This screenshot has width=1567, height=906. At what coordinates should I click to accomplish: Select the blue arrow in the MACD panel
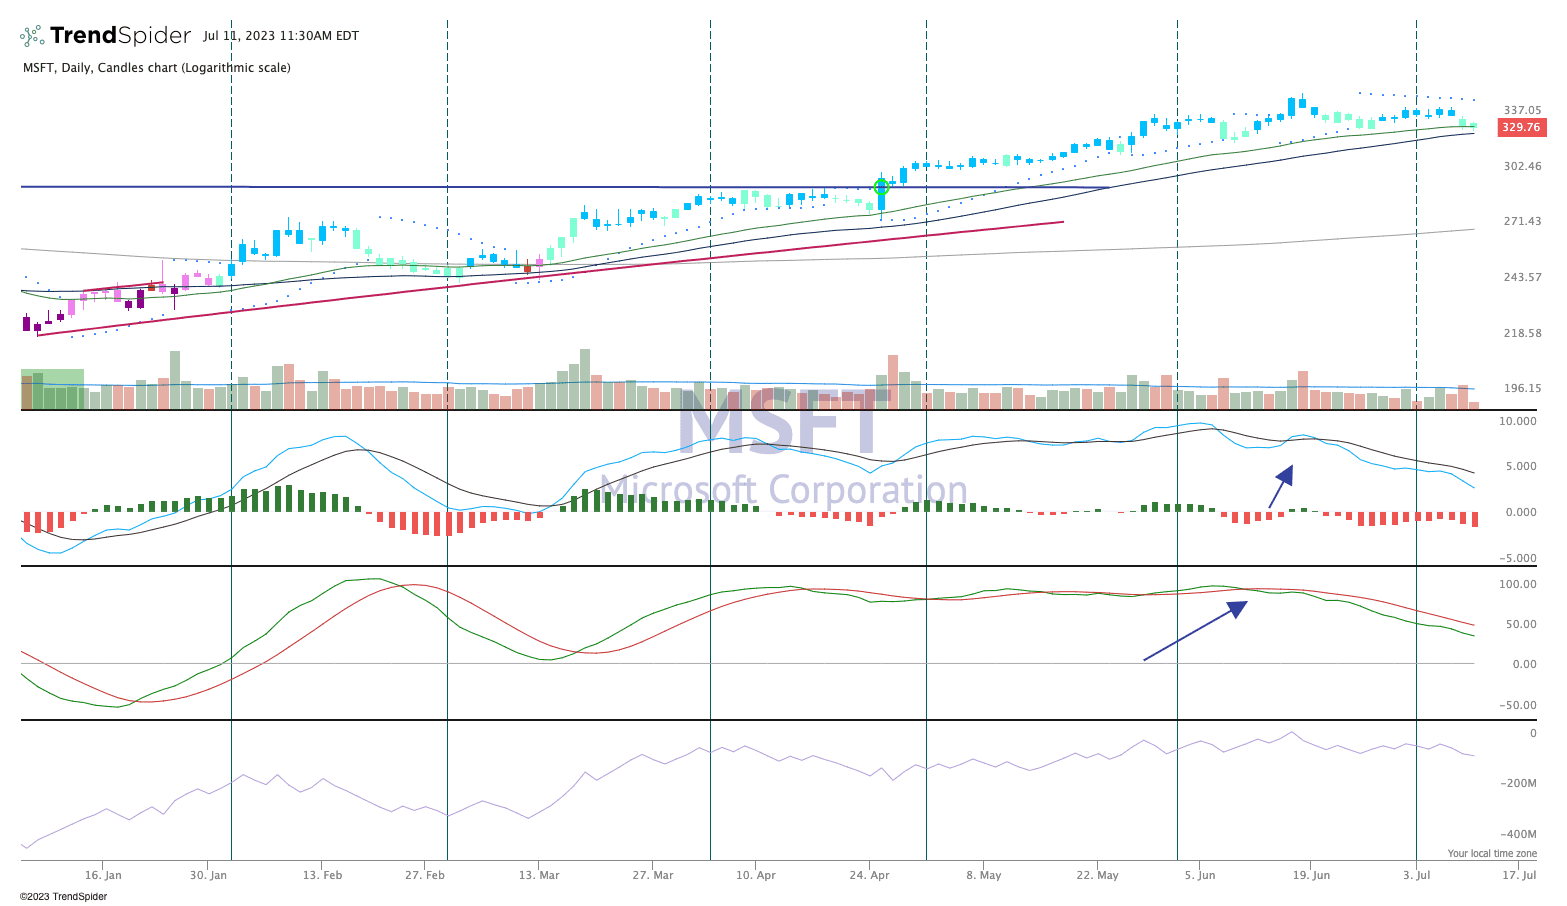pos(1281,486)
